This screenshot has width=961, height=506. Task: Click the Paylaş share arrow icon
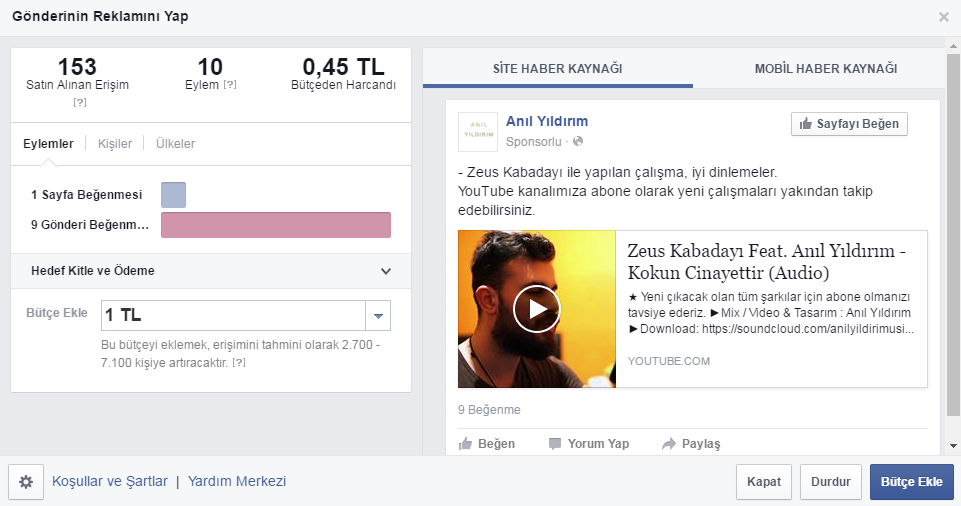coord(669,444)
